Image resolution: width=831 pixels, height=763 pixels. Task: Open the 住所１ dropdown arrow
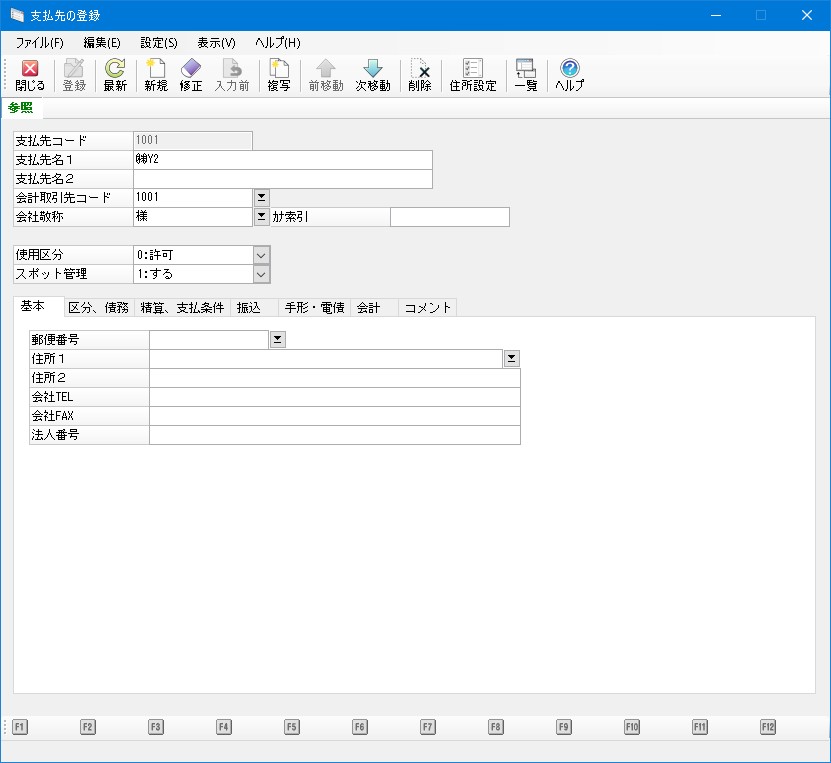coord(511,359)
